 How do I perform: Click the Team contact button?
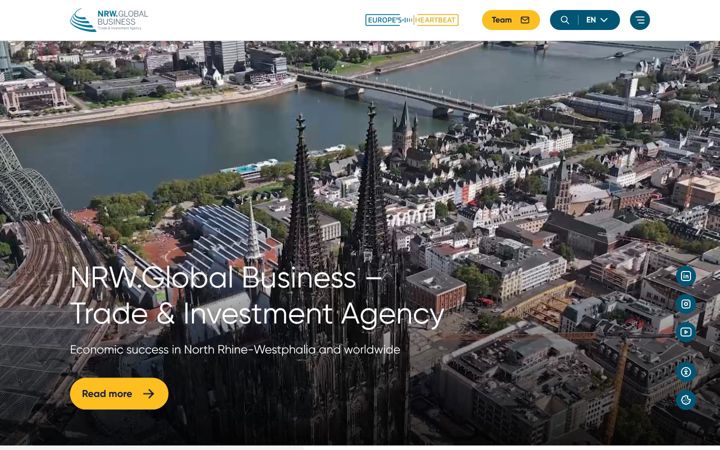coord(511,20)
